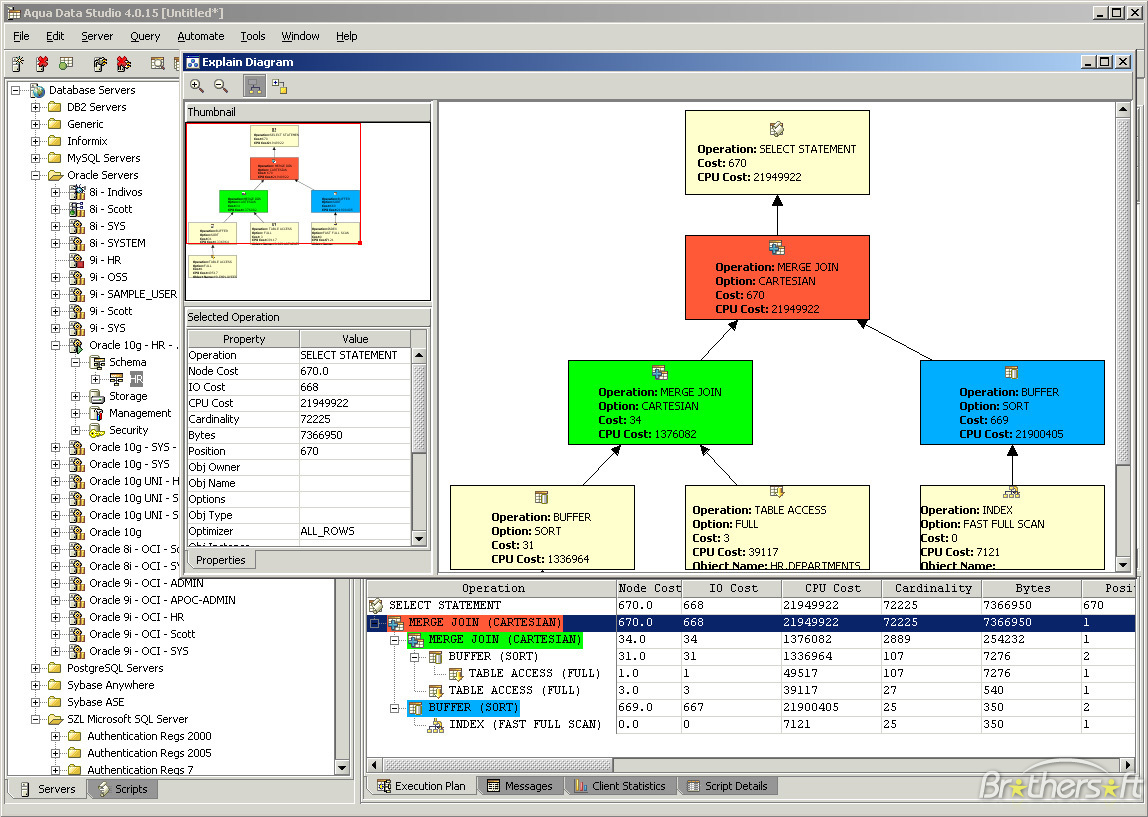This screenshot has width=1148, height=817.
Task: Click the icon in the green MERGE JOIN node
Action: (660, 373)
